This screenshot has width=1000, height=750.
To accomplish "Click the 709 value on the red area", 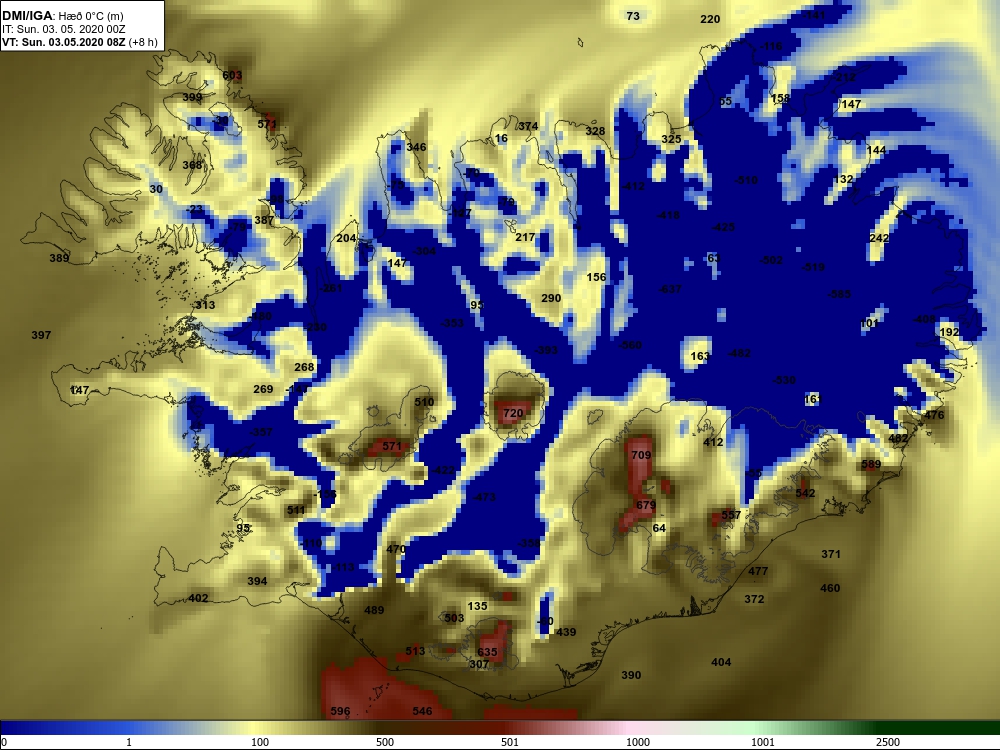I will [641, 455].
